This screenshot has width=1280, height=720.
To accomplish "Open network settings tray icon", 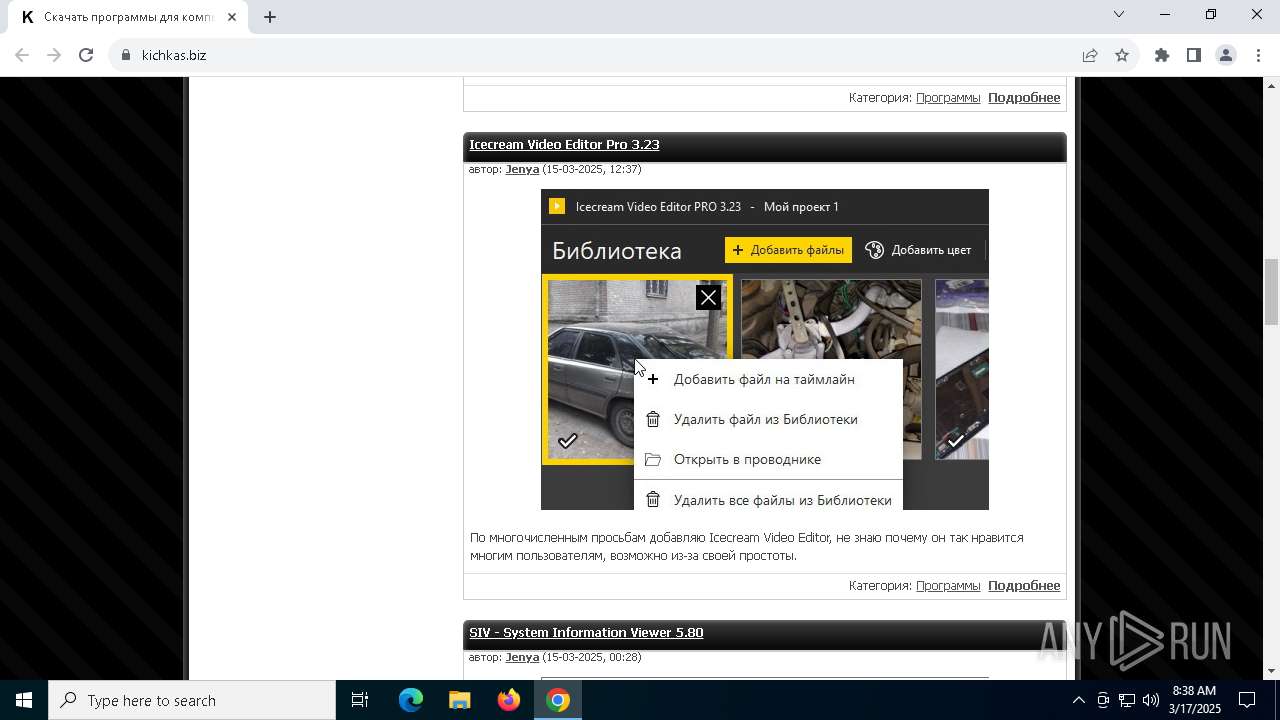I will 1127,700.
